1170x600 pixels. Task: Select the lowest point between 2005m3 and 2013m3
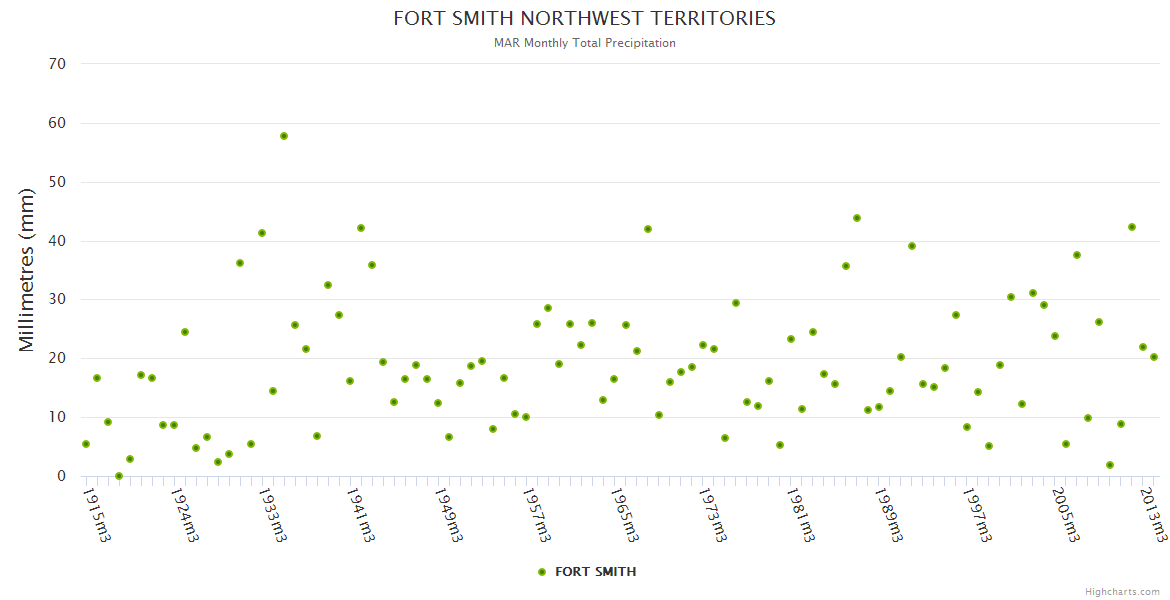[1110, 465]
